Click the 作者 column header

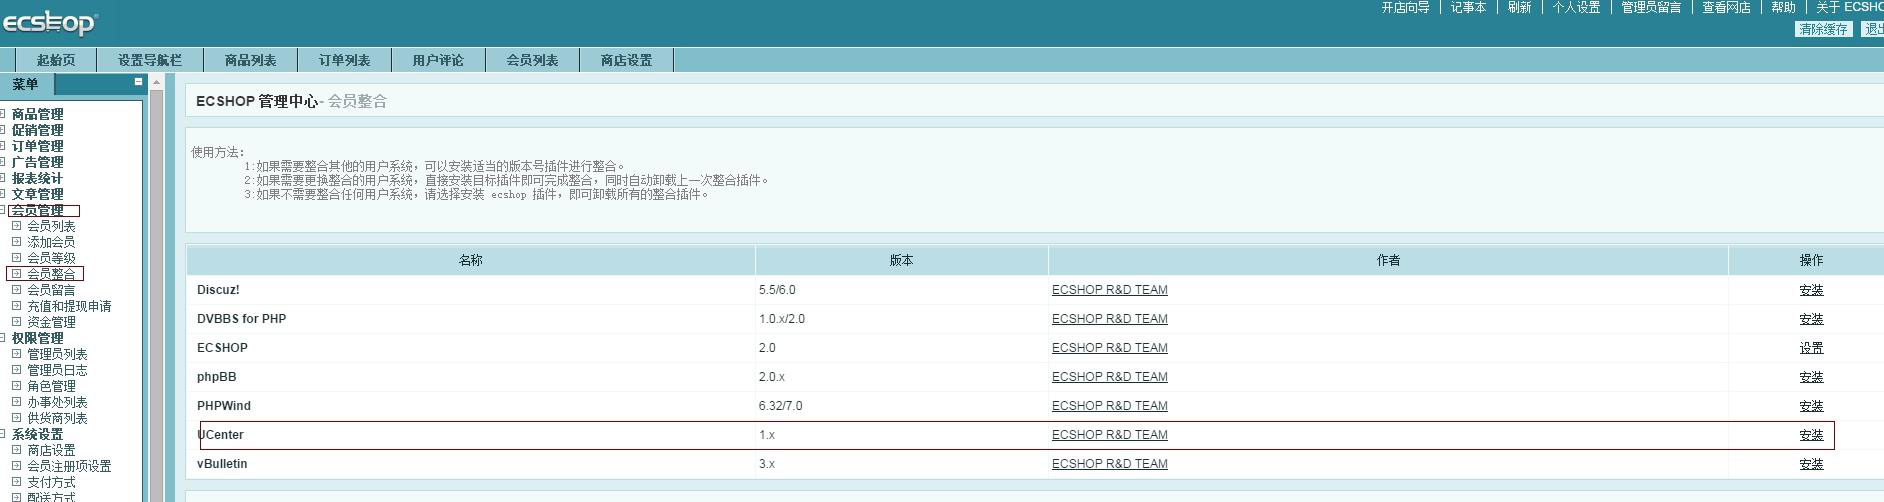(x=1388, y=260)
